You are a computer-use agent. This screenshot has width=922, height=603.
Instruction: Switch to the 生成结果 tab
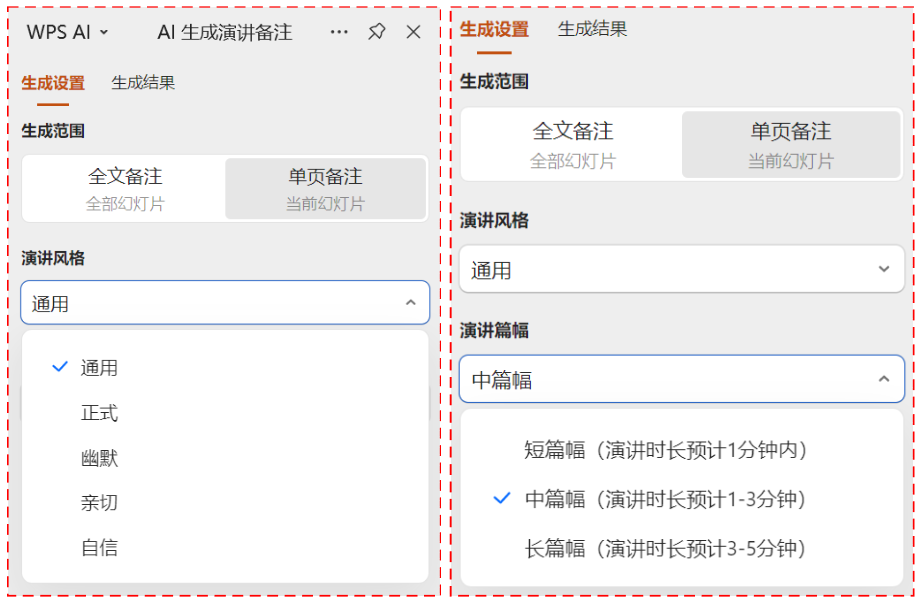(x=141, y=82)
